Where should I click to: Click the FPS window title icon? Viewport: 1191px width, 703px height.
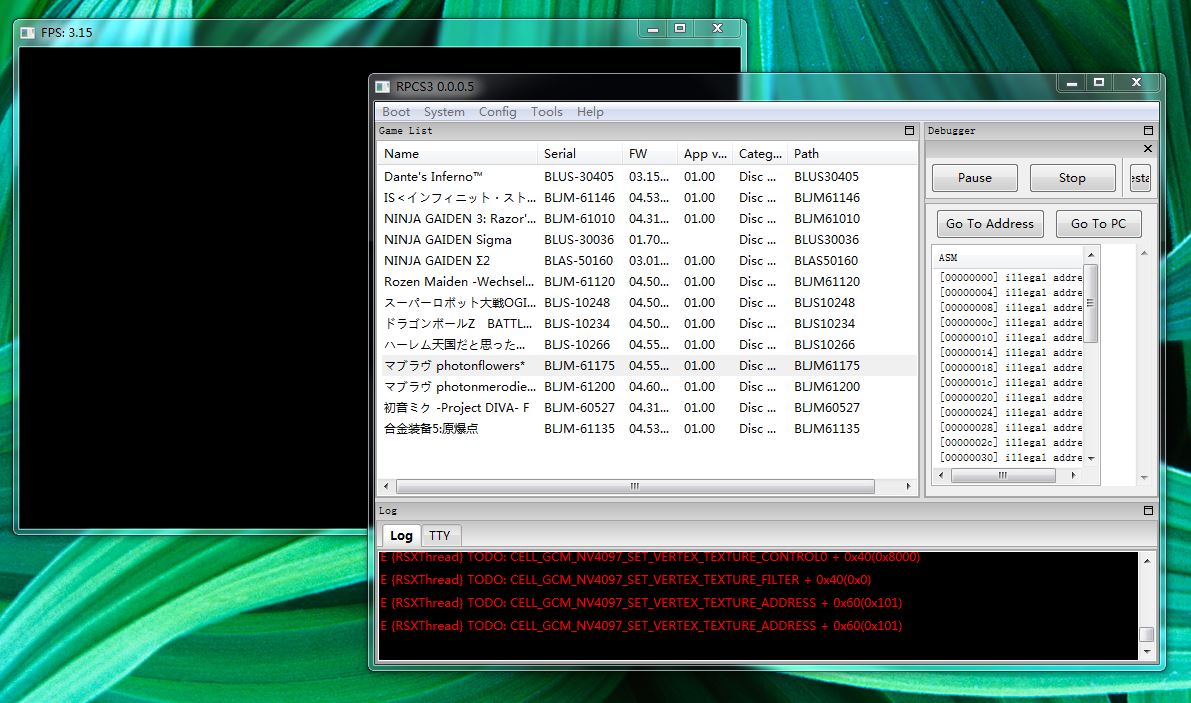tap(28, 33)
